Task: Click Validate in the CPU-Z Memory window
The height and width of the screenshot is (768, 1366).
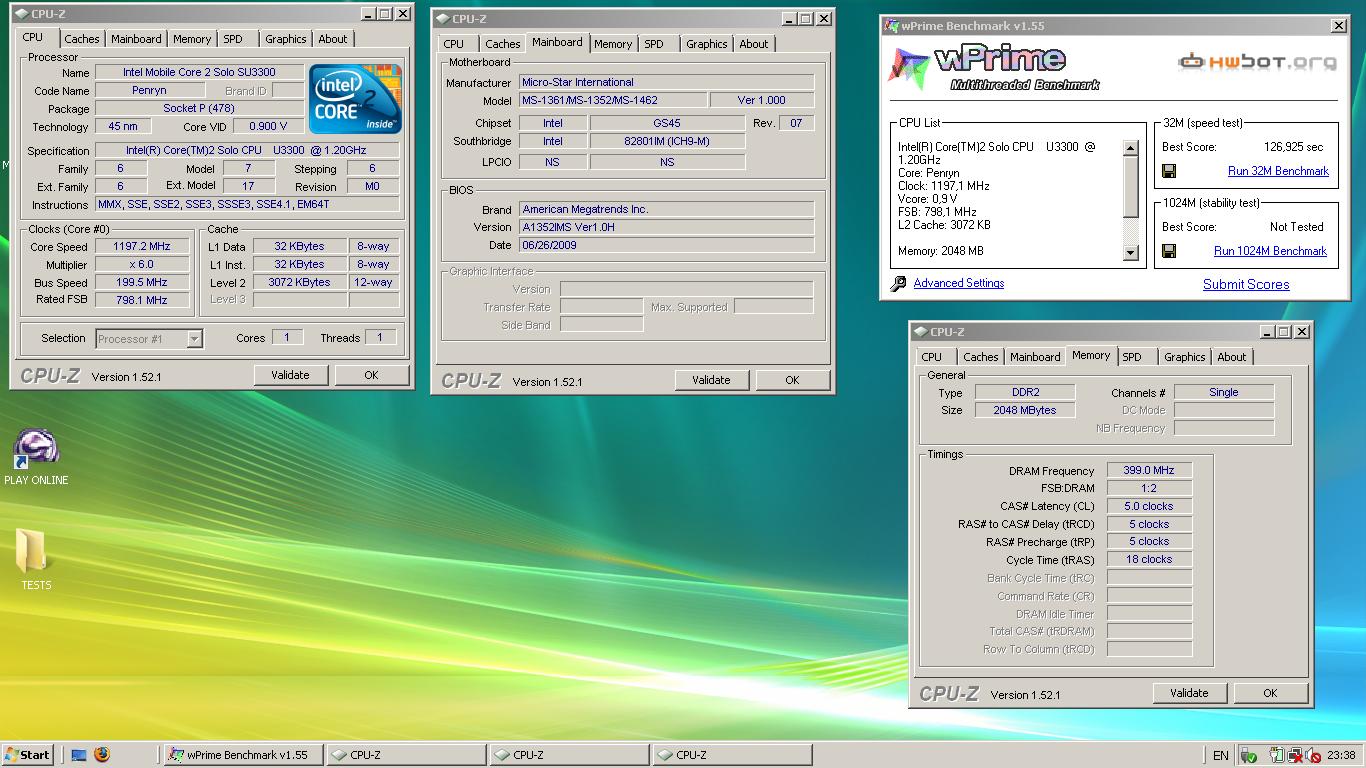Action: click(1189, 693)
